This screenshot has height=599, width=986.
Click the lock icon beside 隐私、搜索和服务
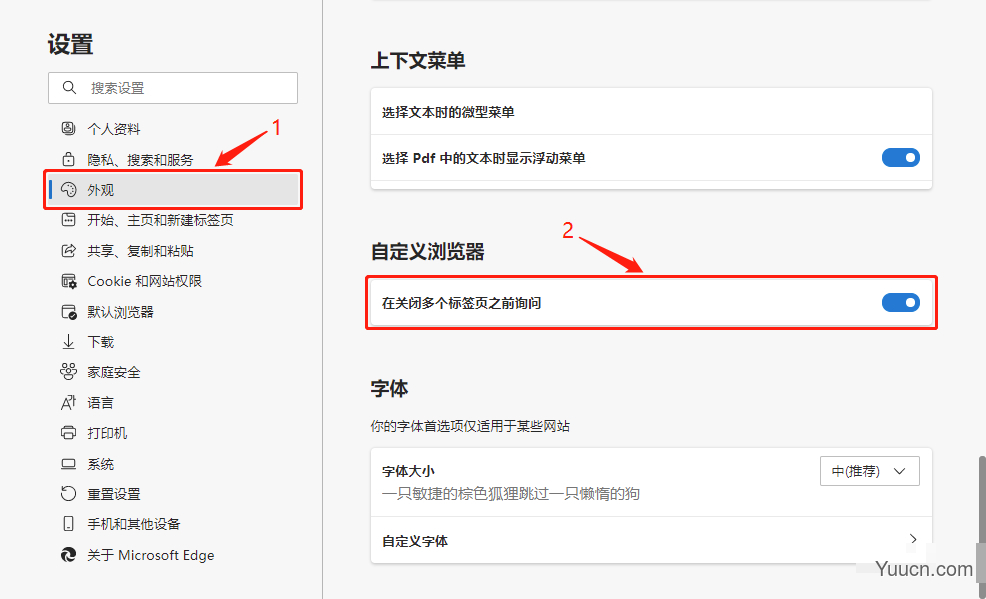(x=68, y=159)
